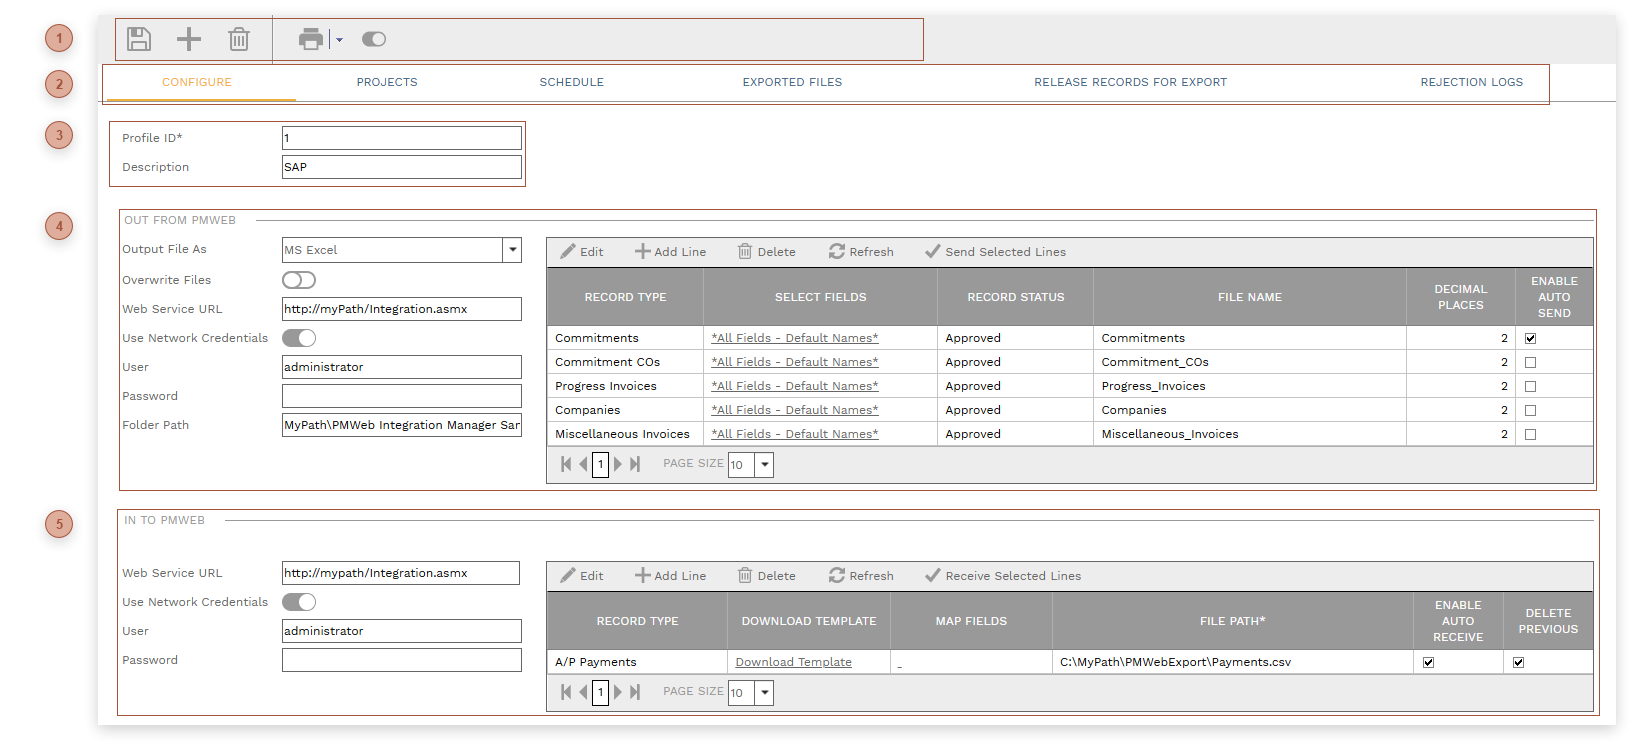Click Receive Selected Lines
Screen dimensions: 1635x748
click(x=1003, y=576)
